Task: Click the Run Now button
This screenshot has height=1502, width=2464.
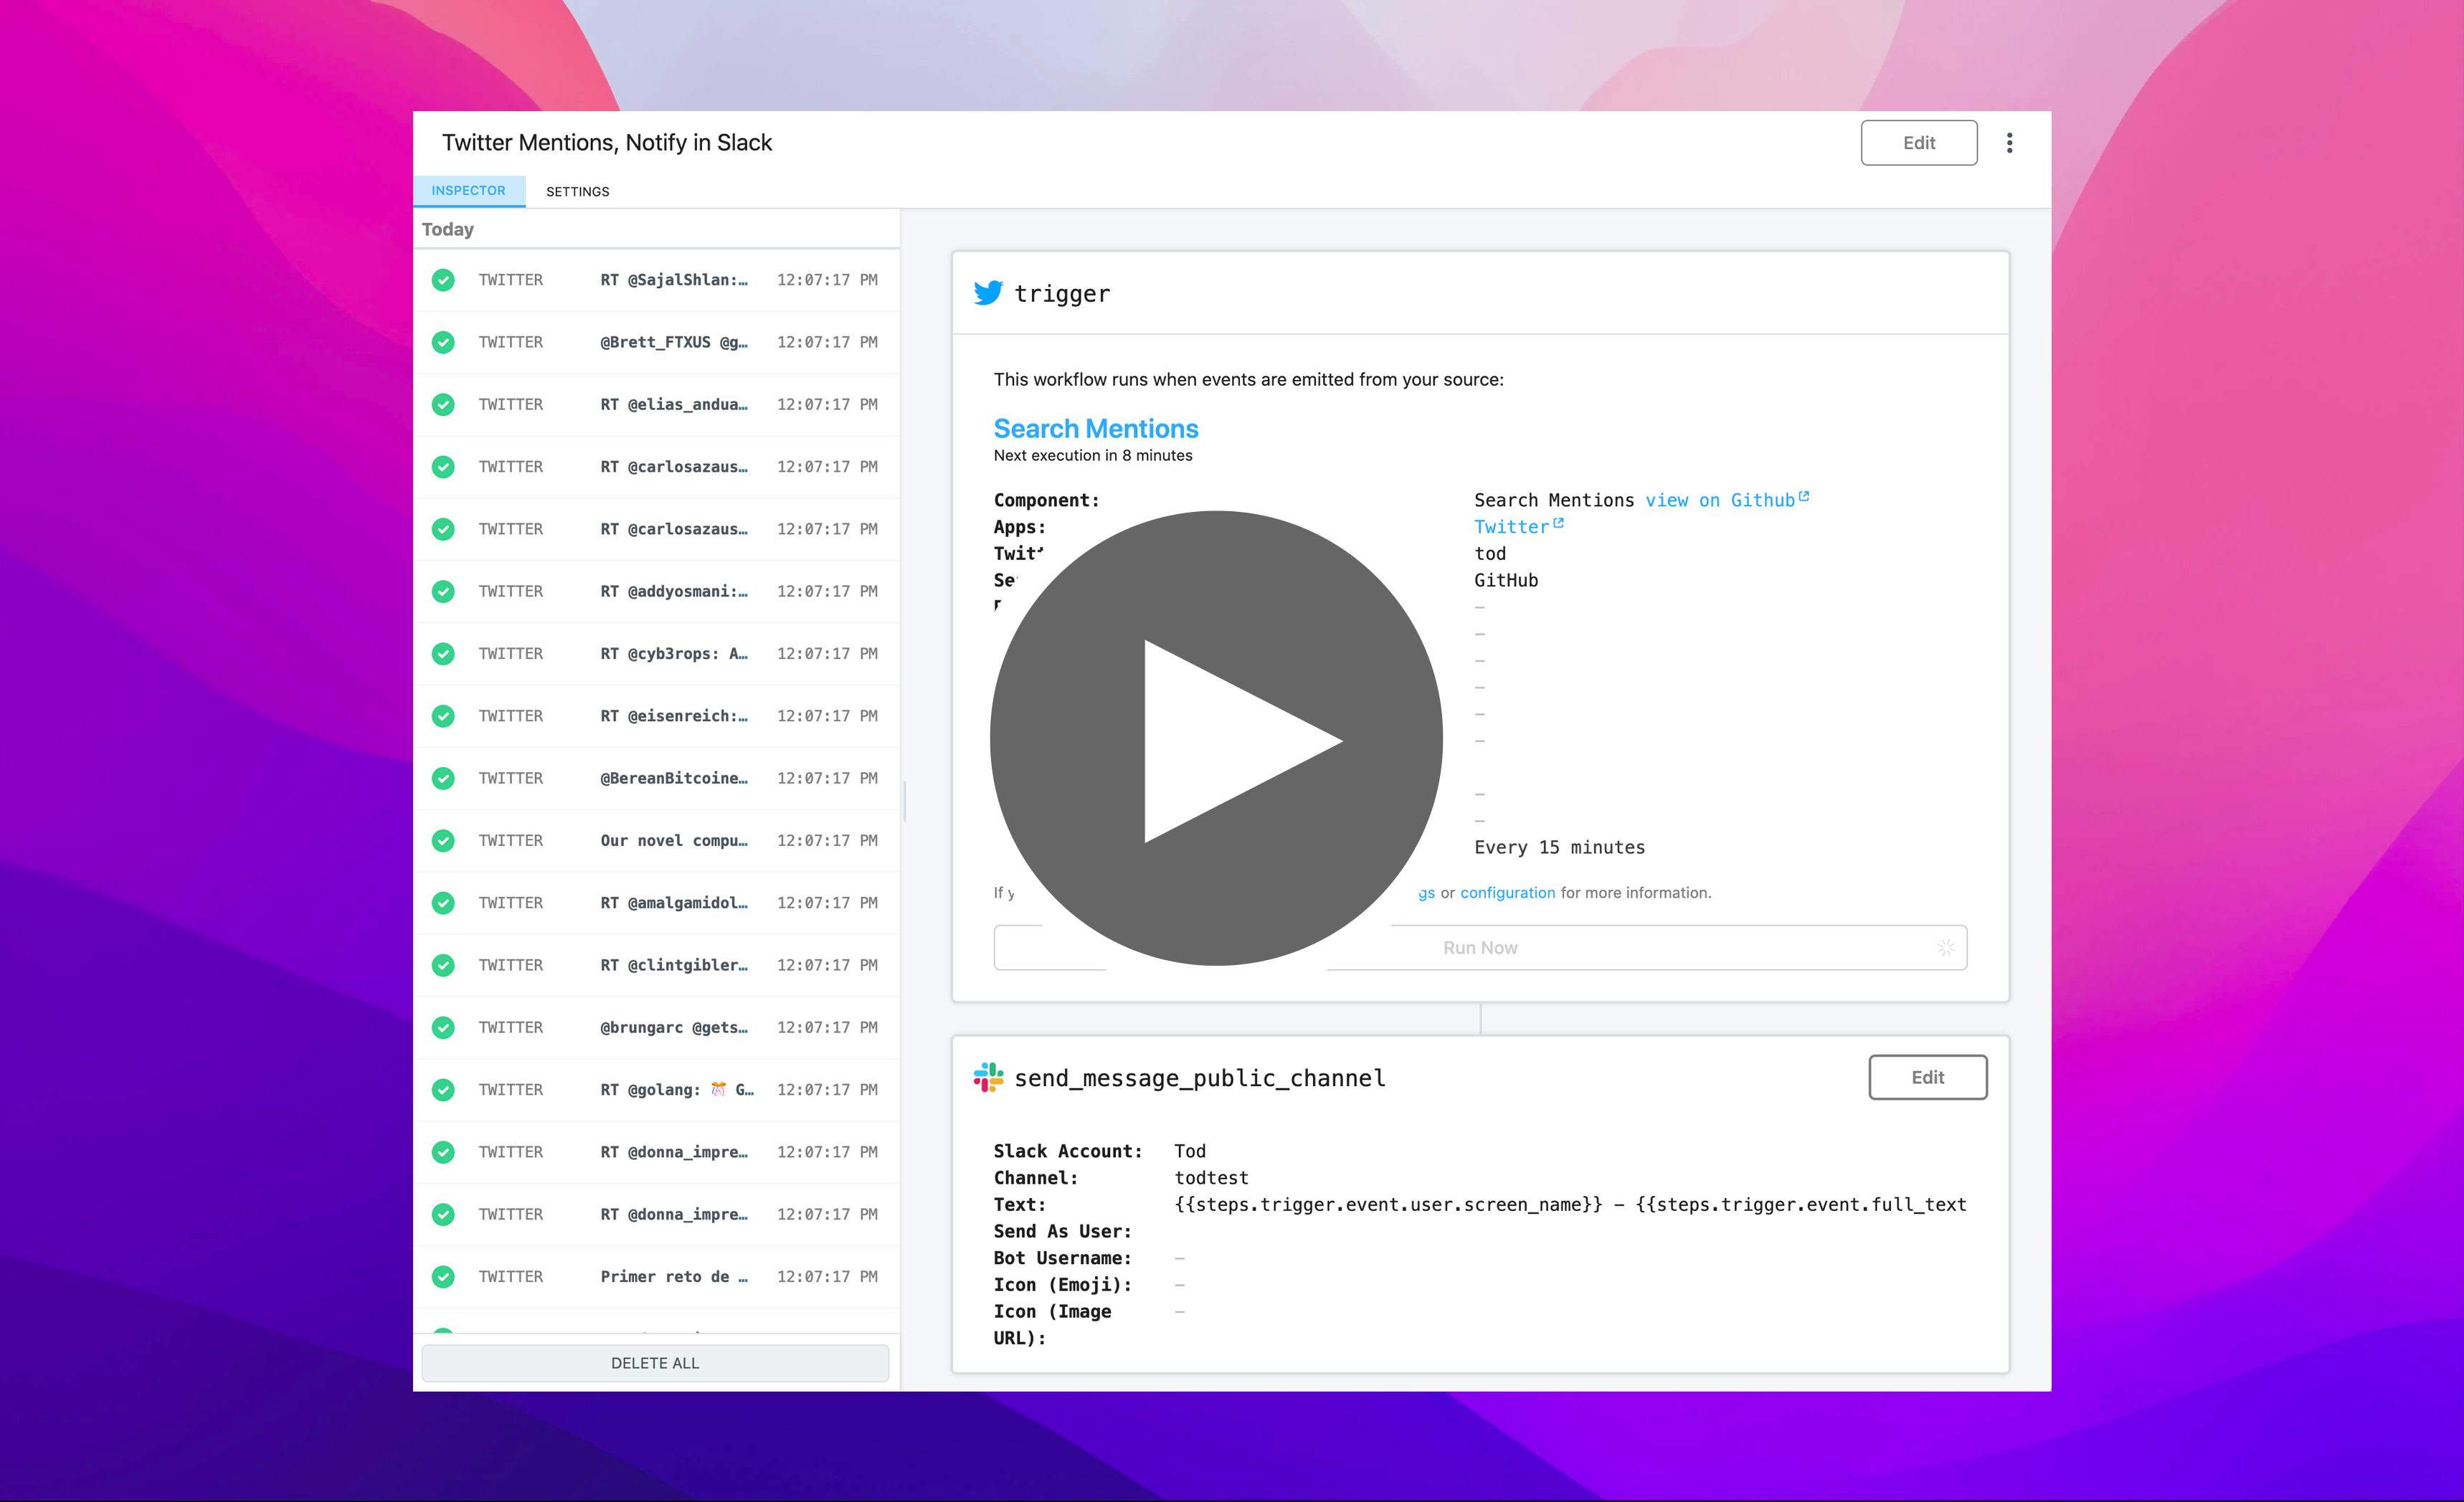Action: [1479, 948]
